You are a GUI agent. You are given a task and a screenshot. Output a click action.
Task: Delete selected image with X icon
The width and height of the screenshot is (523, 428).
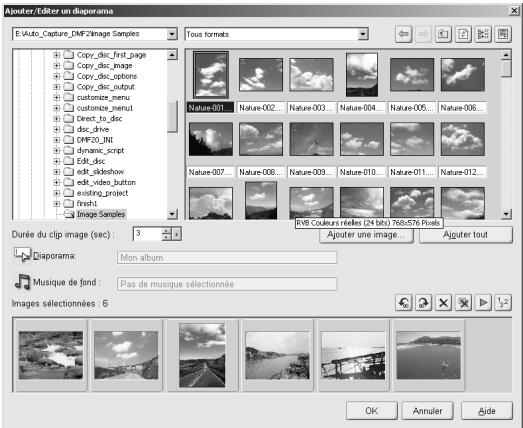pos(443,303)
